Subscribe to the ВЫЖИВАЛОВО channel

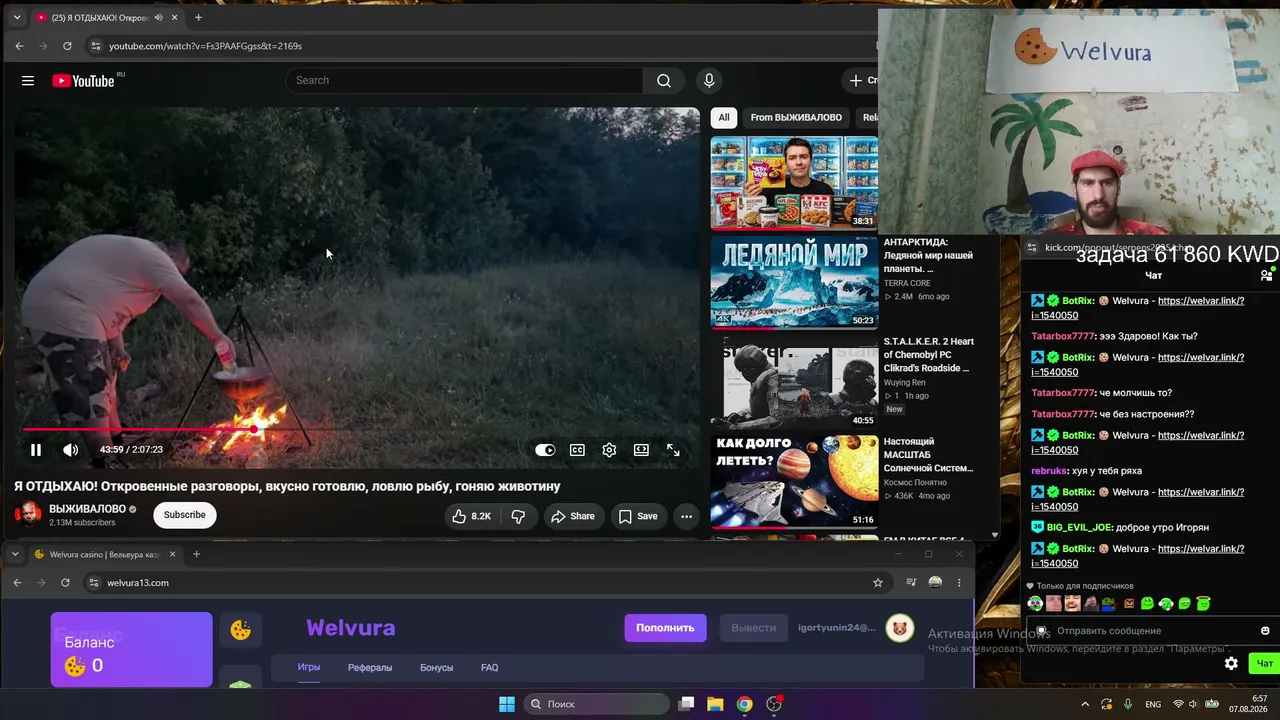185,515
